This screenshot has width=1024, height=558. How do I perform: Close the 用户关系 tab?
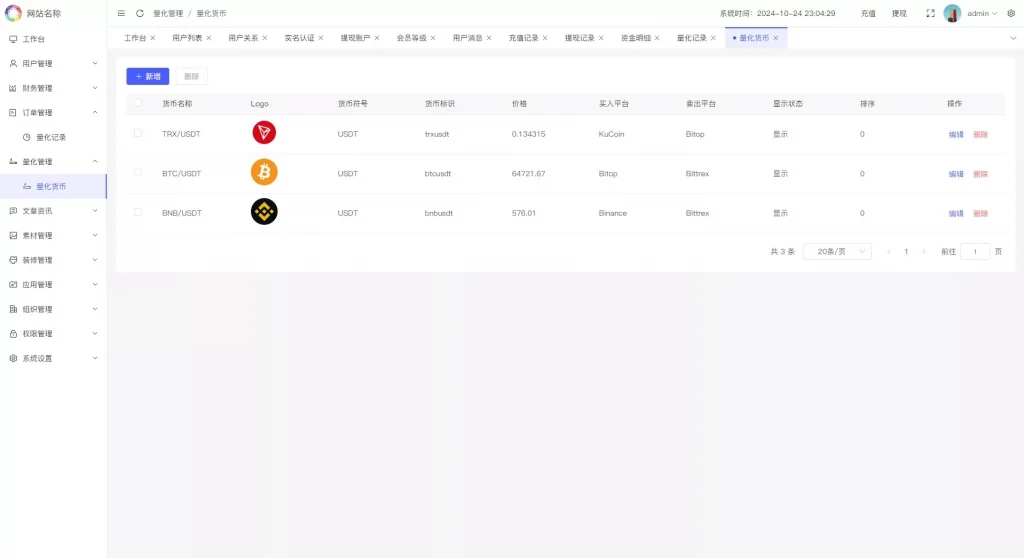(265, 38)
